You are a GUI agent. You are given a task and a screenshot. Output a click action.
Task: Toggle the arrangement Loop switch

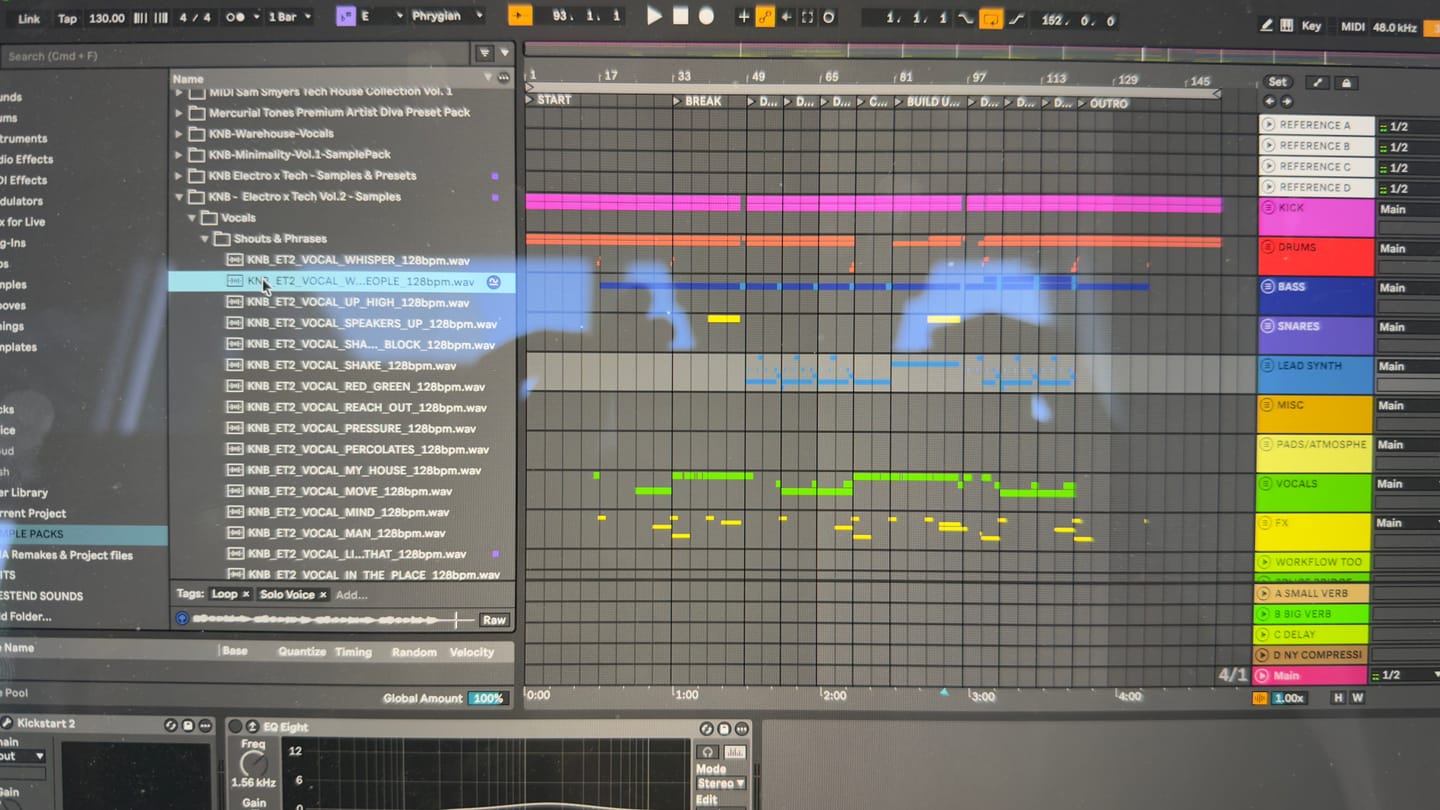tap(991, 19)
